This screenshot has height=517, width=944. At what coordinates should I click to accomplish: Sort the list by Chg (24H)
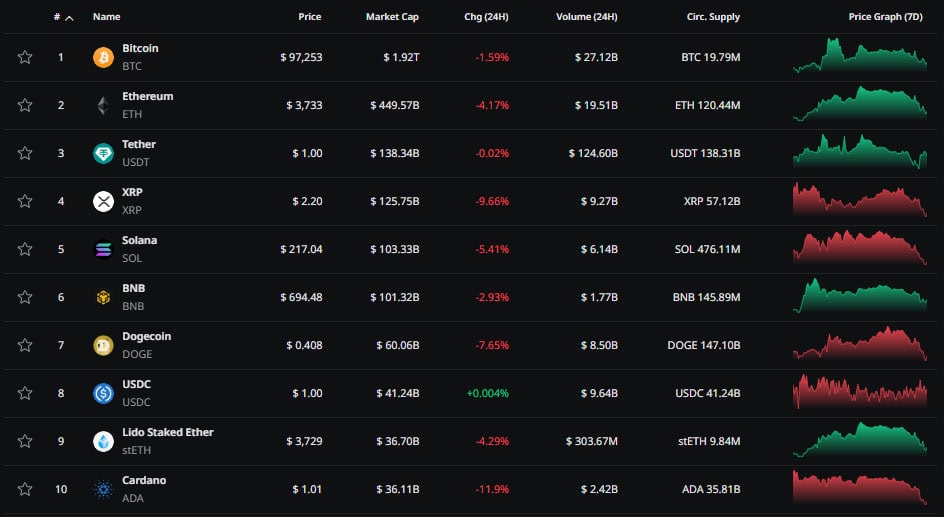coord(486,17)
